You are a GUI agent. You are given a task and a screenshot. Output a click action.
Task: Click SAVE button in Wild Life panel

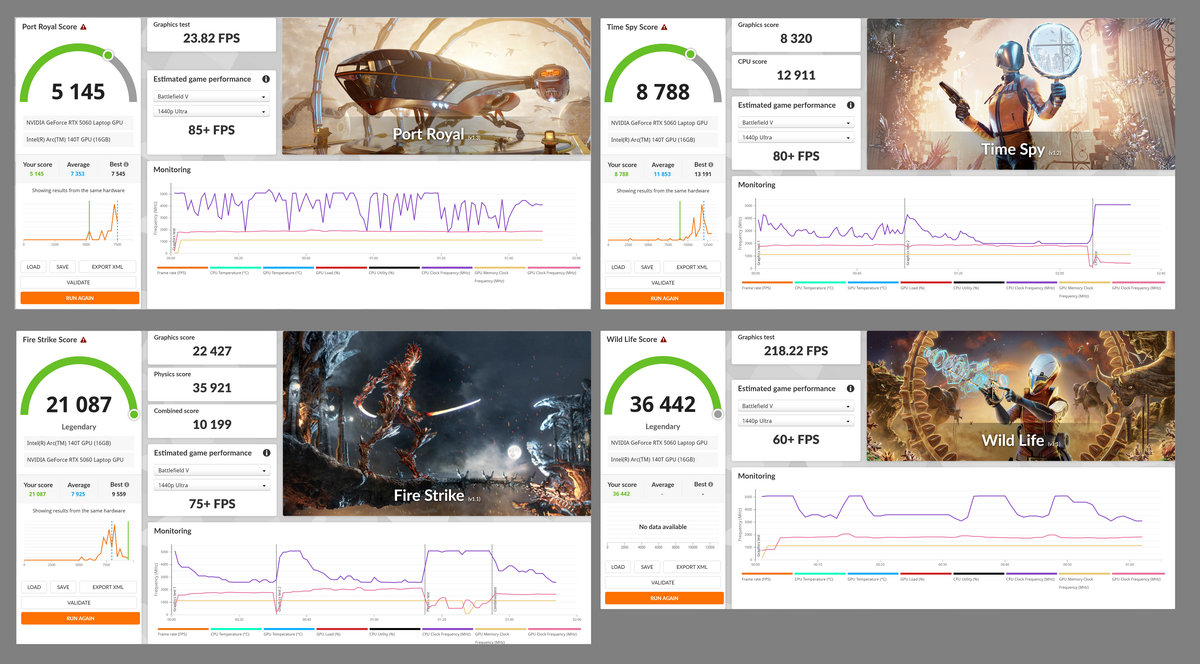pyautogui.click(x=647, y=567)
